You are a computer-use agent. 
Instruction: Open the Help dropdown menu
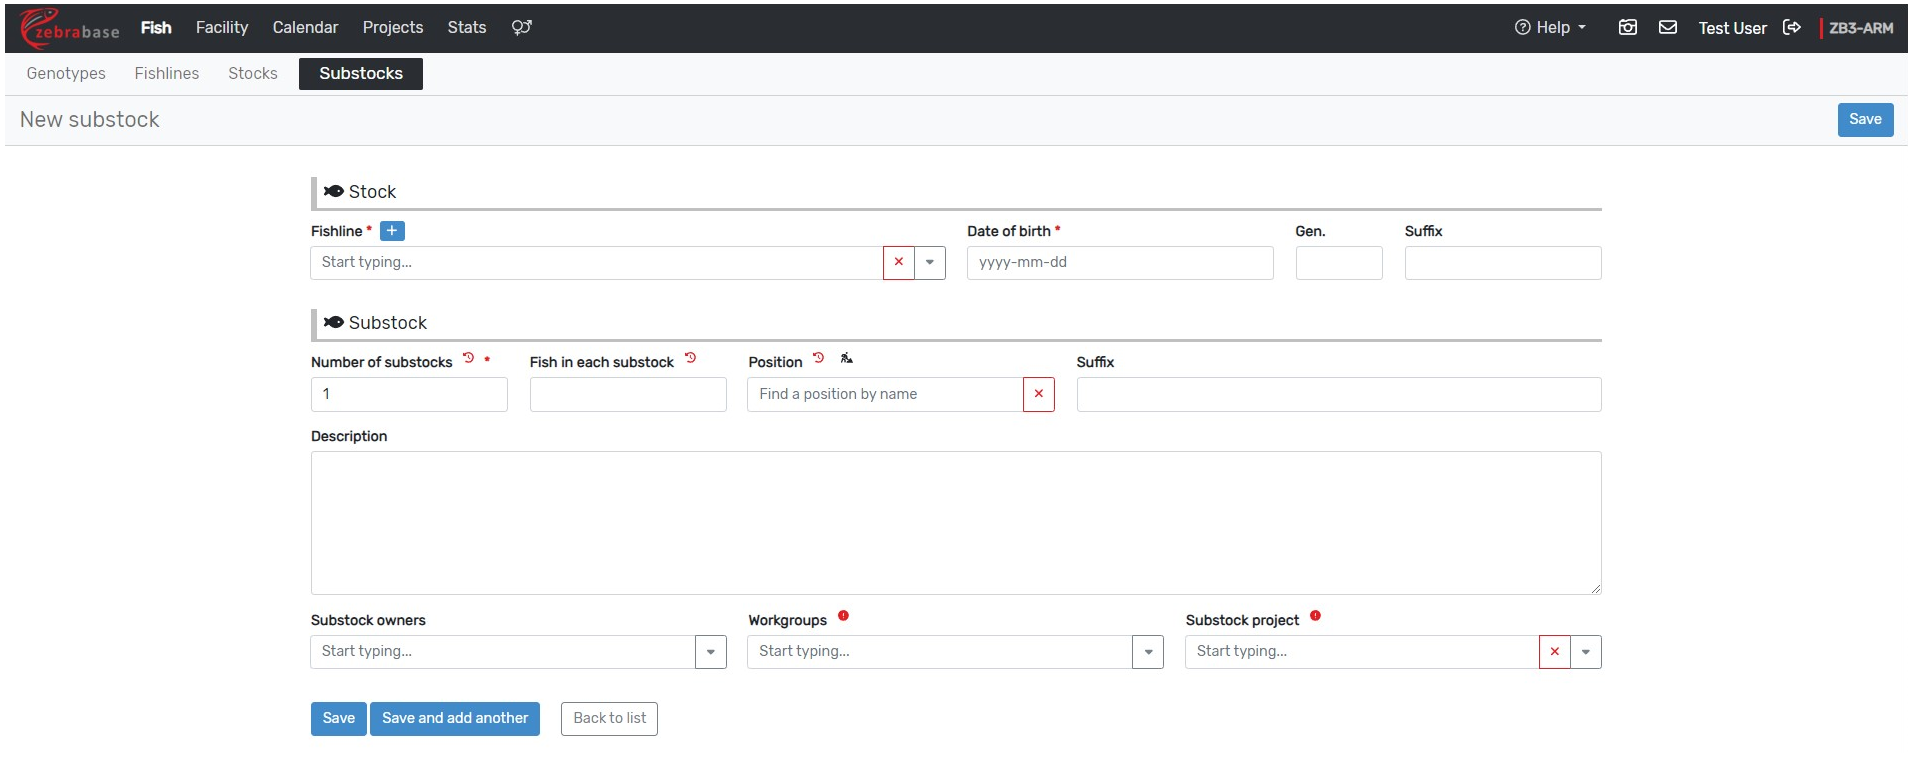(1550, 28)
